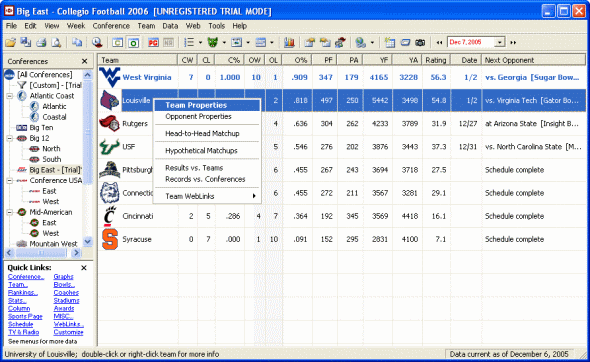590x362 pixels.
Task: Open the Tools menu
Action: point(216,26)
